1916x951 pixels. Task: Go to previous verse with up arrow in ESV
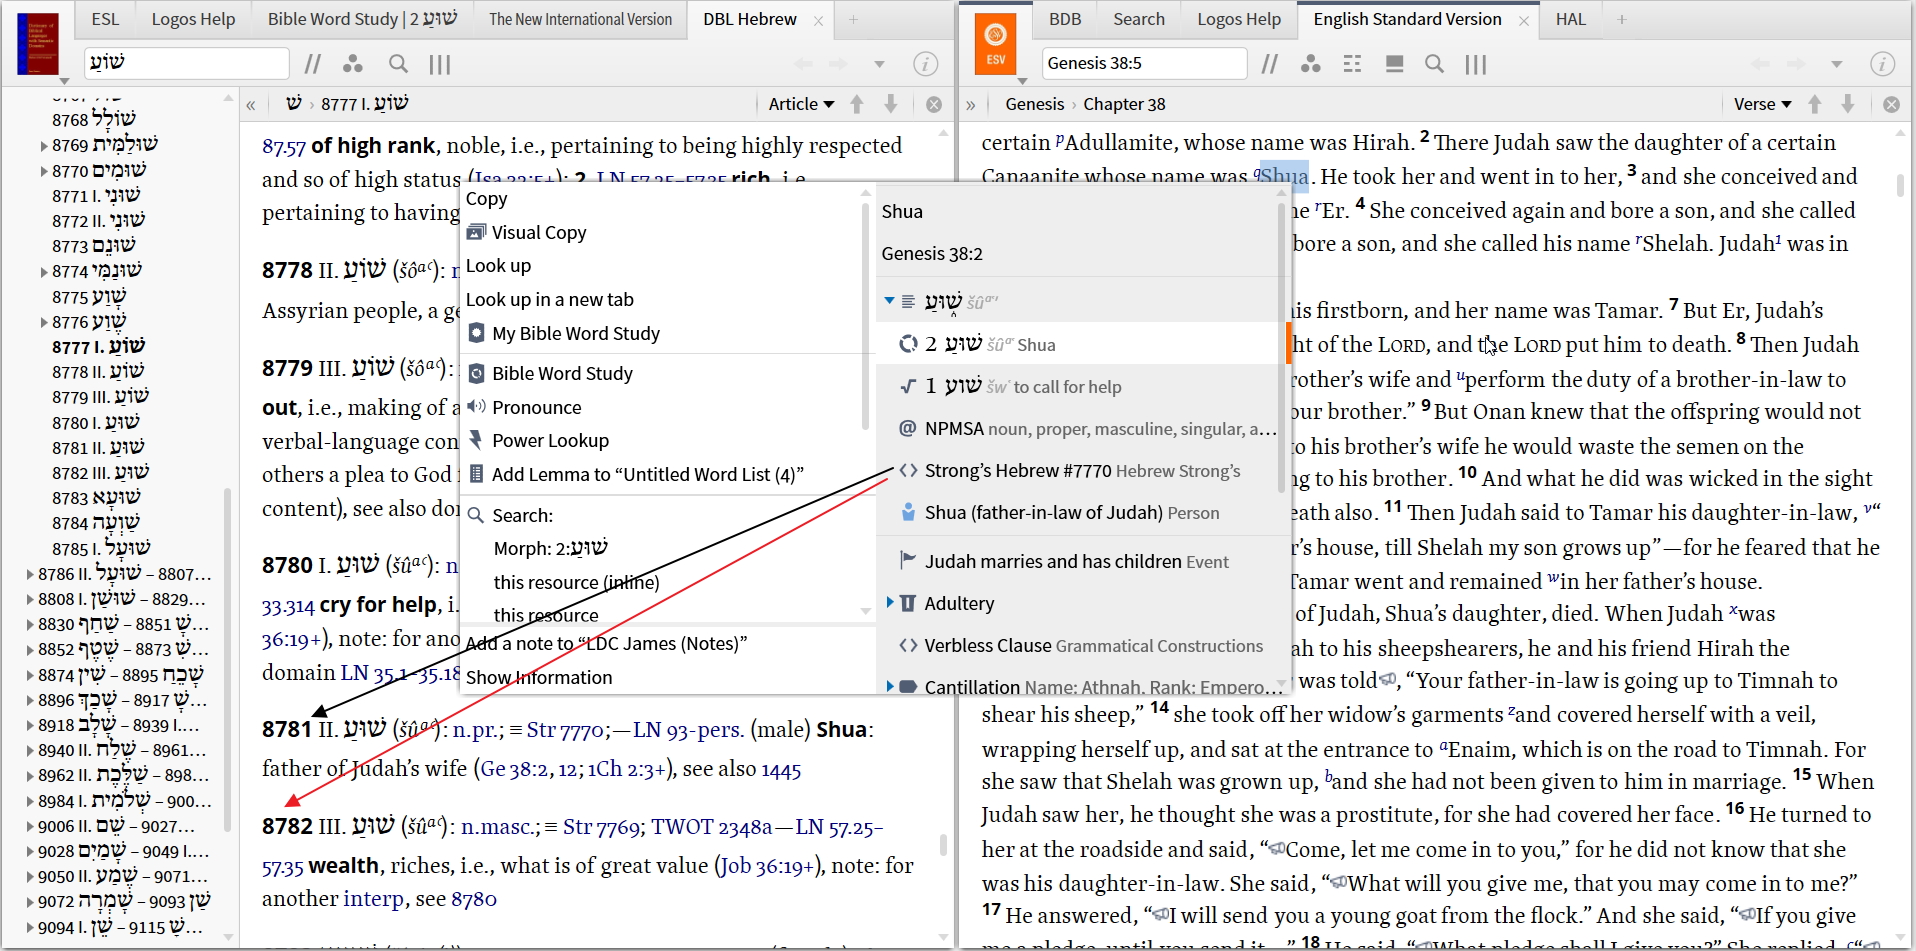(1815, 104)
